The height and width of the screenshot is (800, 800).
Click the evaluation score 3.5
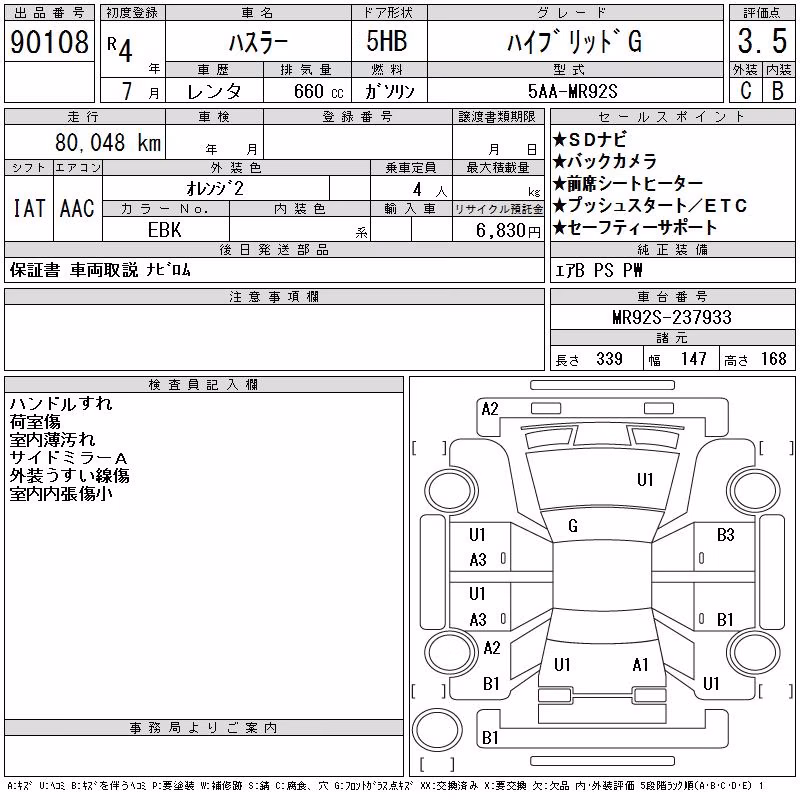coord(762,41)
